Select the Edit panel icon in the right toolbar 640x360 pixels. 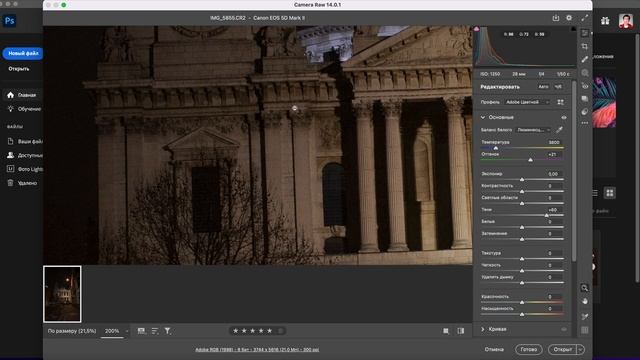(x=584, y=33)
